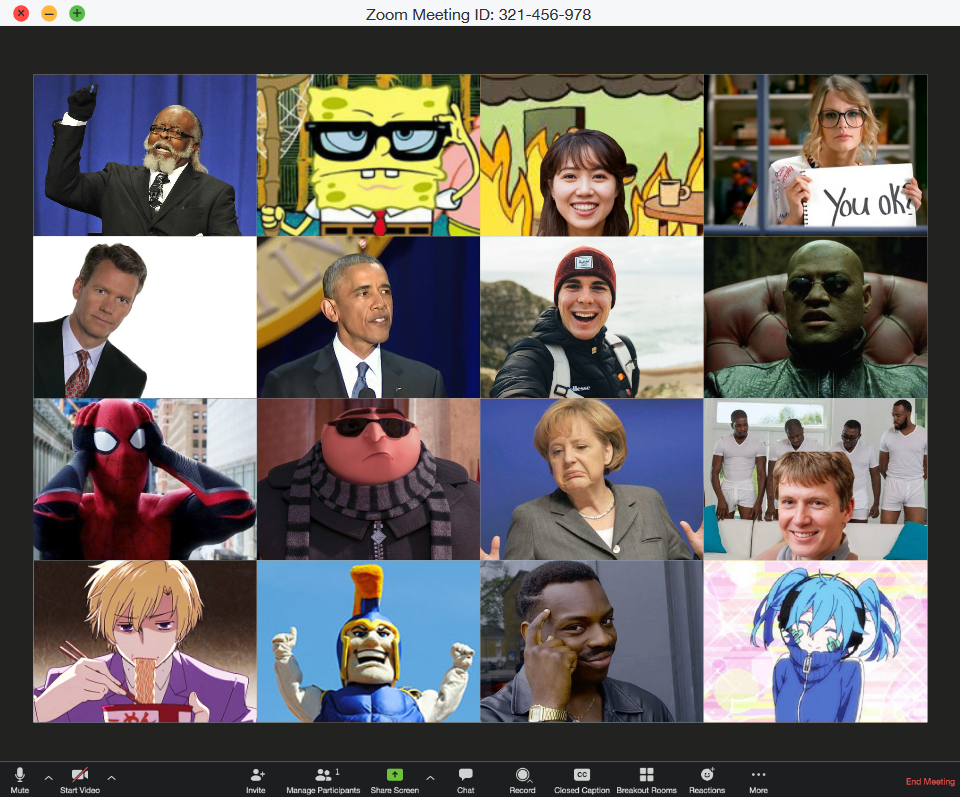Mute the microphone

(20, 780)
